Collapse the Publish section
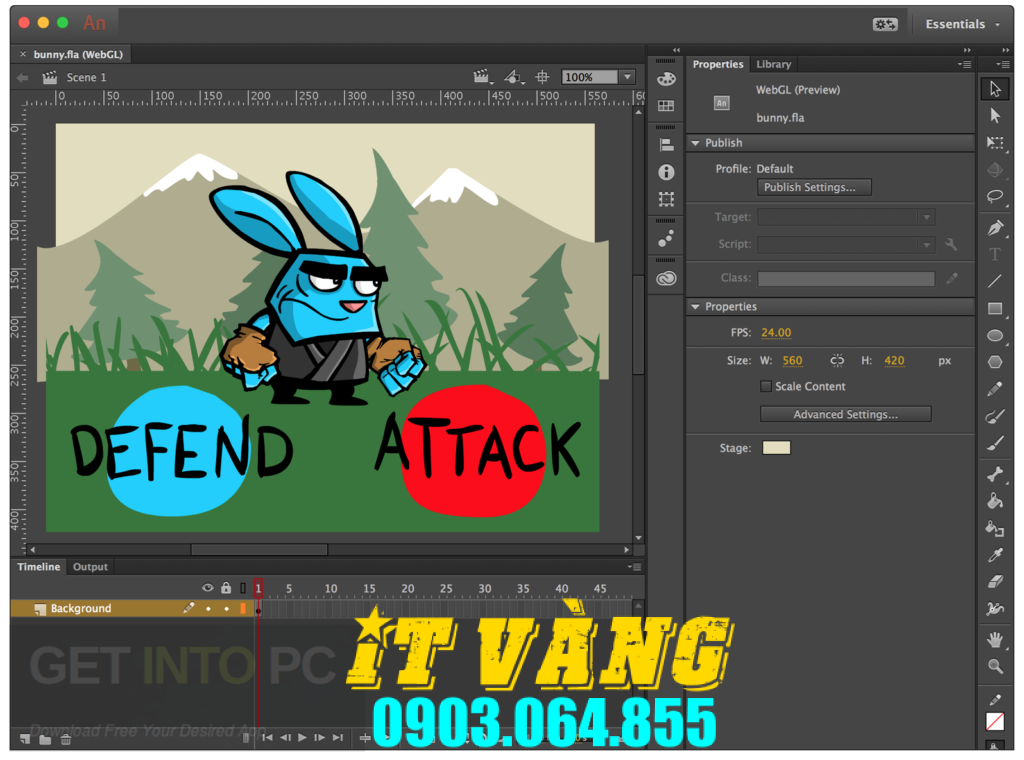Screen dimensions: 1024x760 [x=697, y=142]
